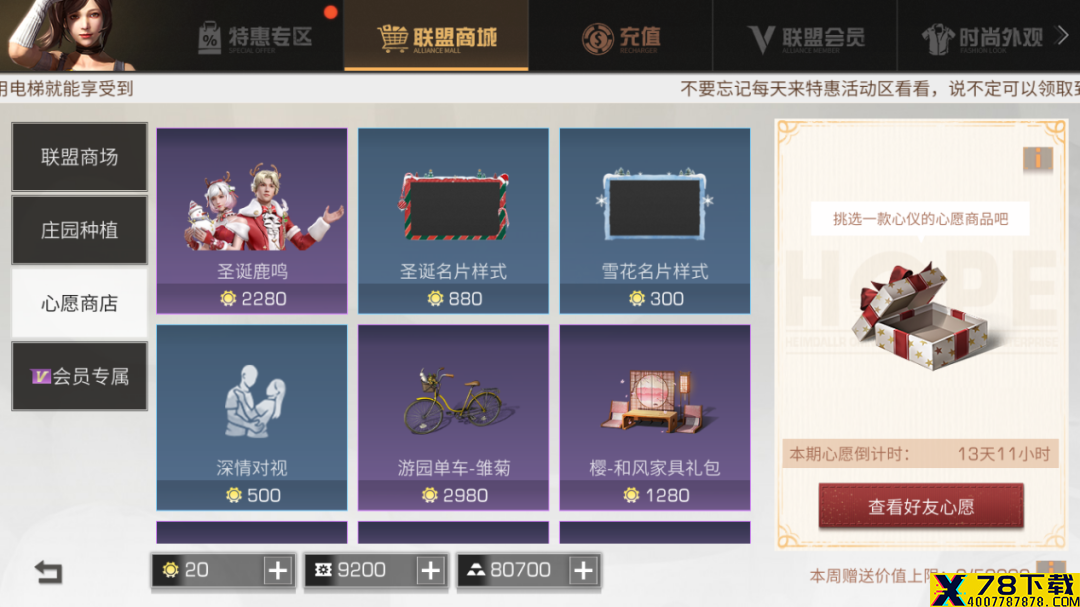
Task: Open 时尚外观 tab
Action: point(982,37)
